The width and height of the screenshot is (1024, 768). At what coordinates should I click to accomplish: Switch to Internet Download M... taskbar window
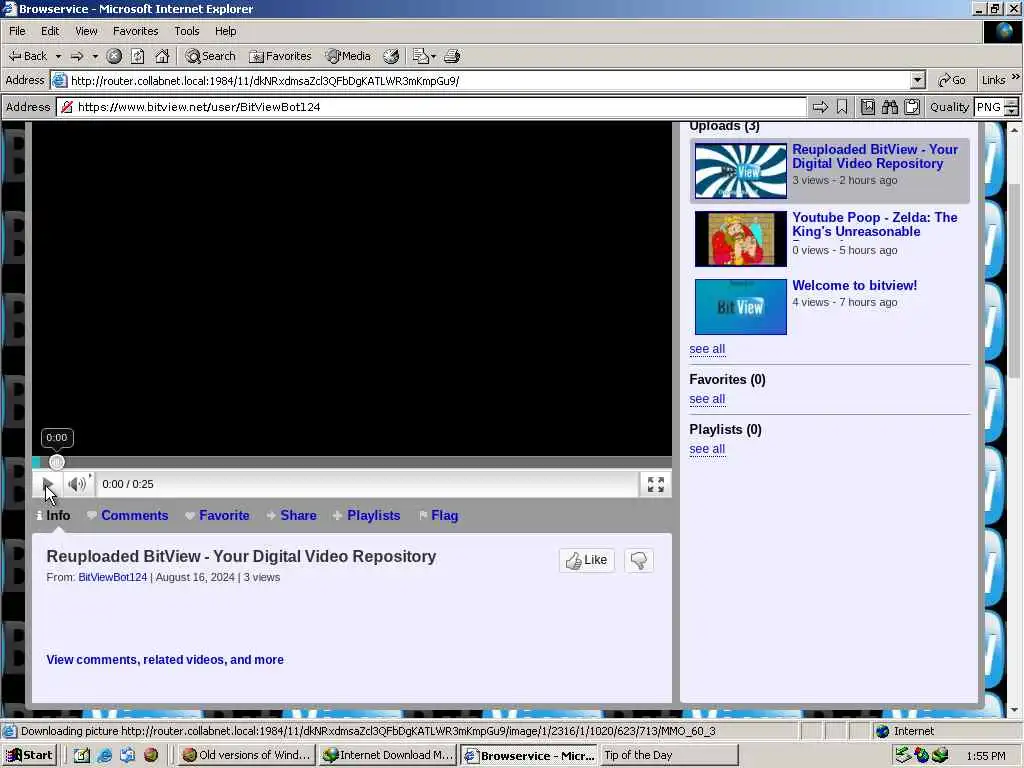(388, 755)
